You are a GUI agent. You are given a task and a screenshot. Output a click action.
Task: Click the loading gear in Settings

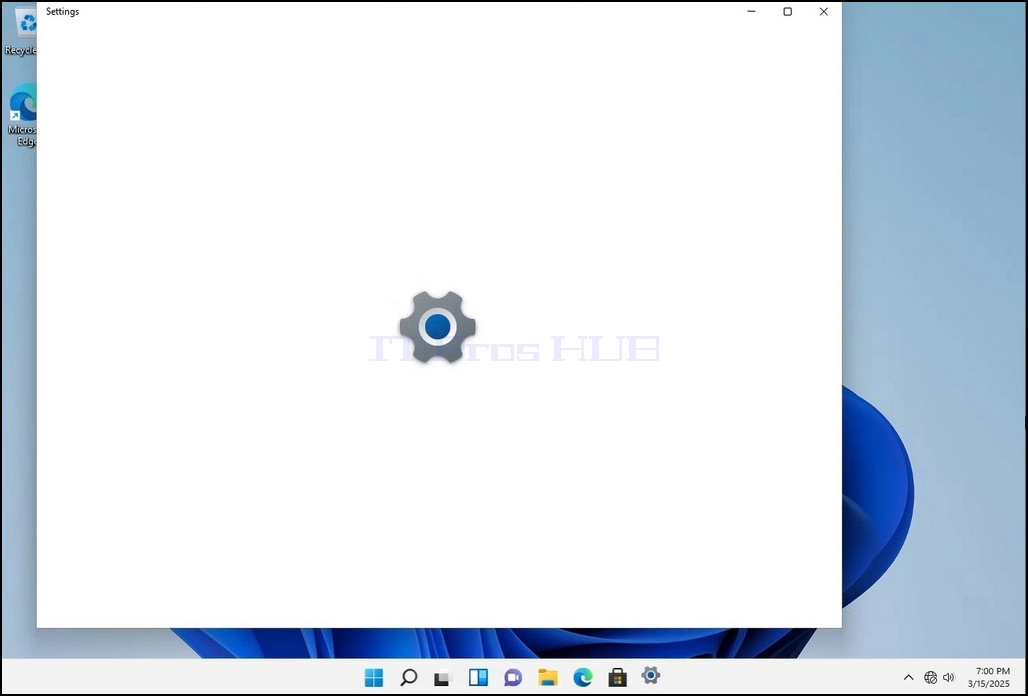(x=438, y=327)
